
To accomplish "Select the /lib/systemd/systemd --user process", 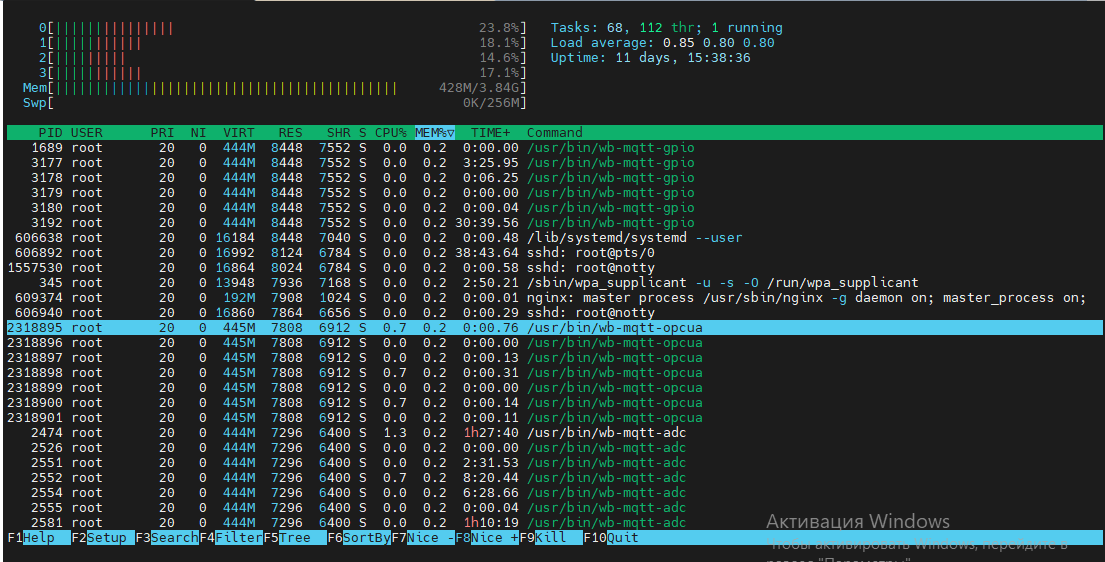I will coord(555,238).
